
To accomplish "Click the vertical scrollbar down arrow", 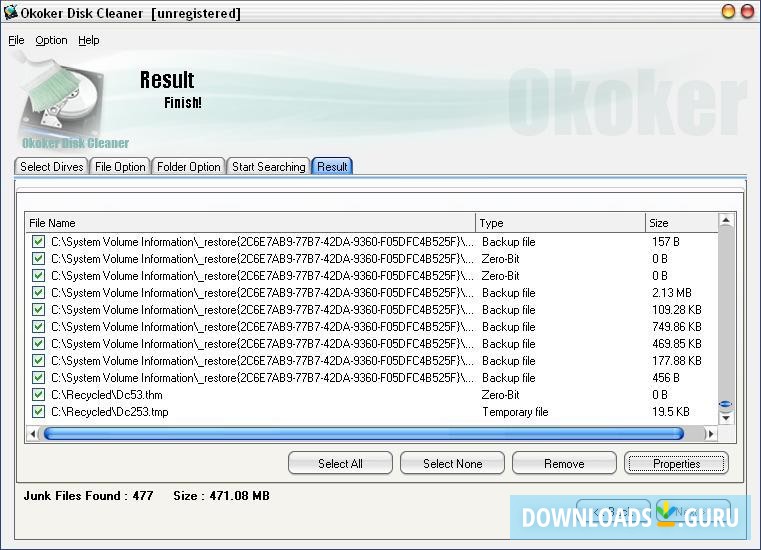I will pyautogui.click(x=726, y=418).
